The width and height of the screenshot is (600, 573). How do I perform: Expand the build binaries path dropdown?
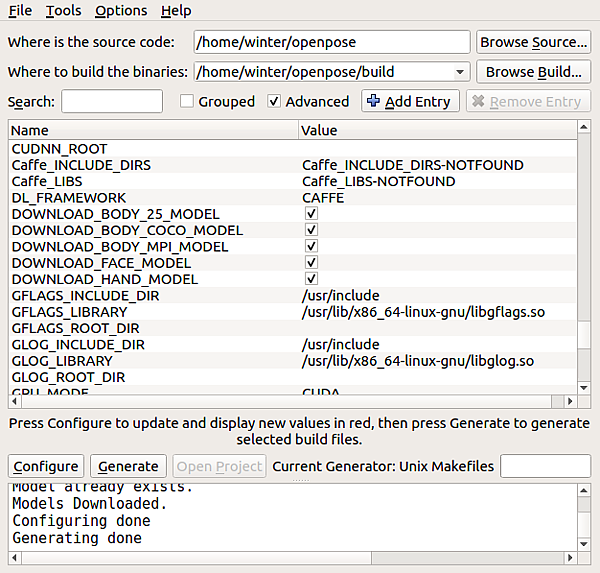pyautogui.click(x=460, y=72)
